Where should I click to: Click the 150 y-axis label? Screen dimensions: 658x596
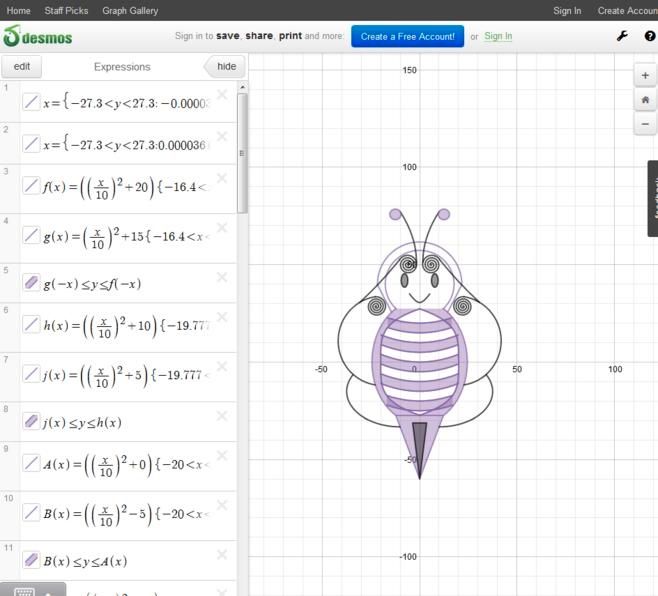[x=410, y=70]
